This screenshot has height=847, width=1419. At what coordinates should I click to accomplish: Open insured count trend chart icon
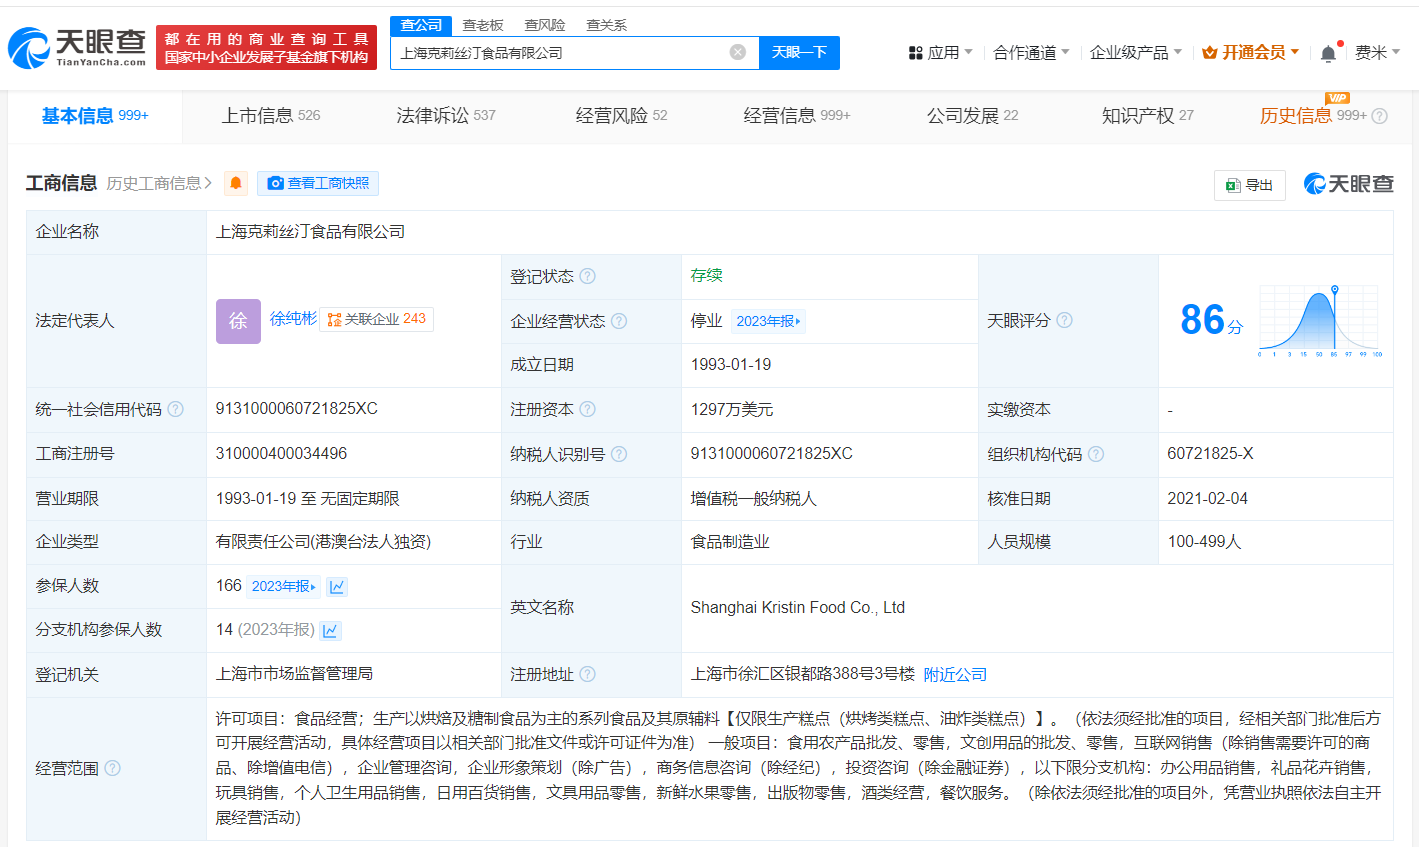(337, 587)
